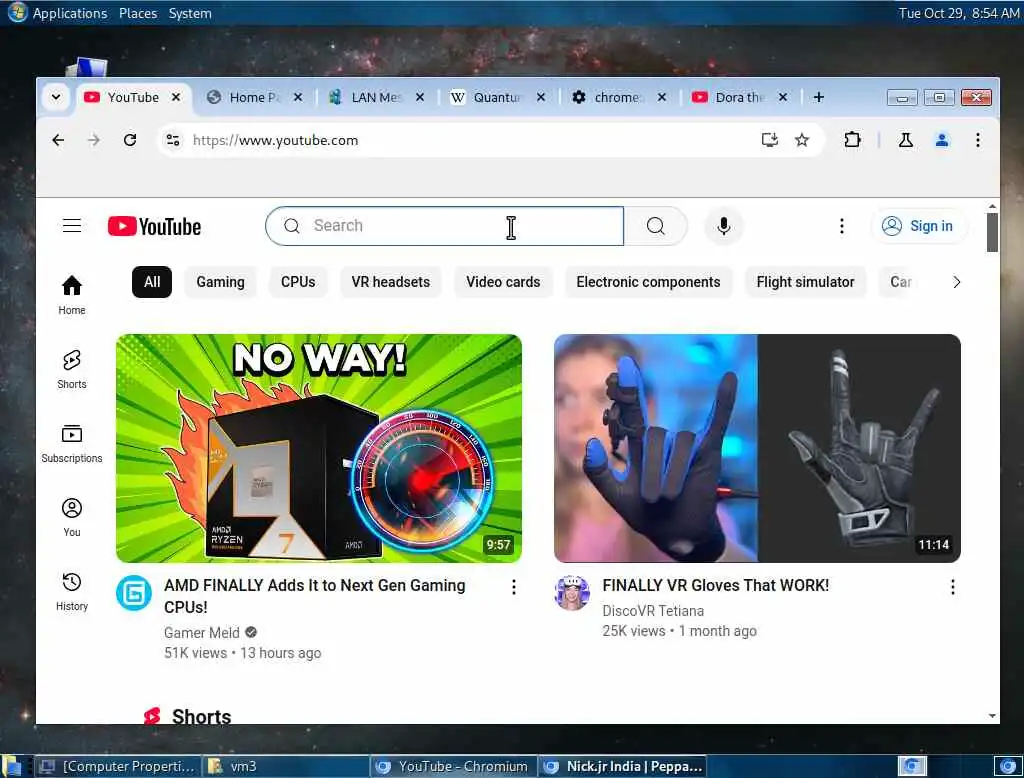
Task: Open Gamer Meld channel avatar
Action: point(134,593)
